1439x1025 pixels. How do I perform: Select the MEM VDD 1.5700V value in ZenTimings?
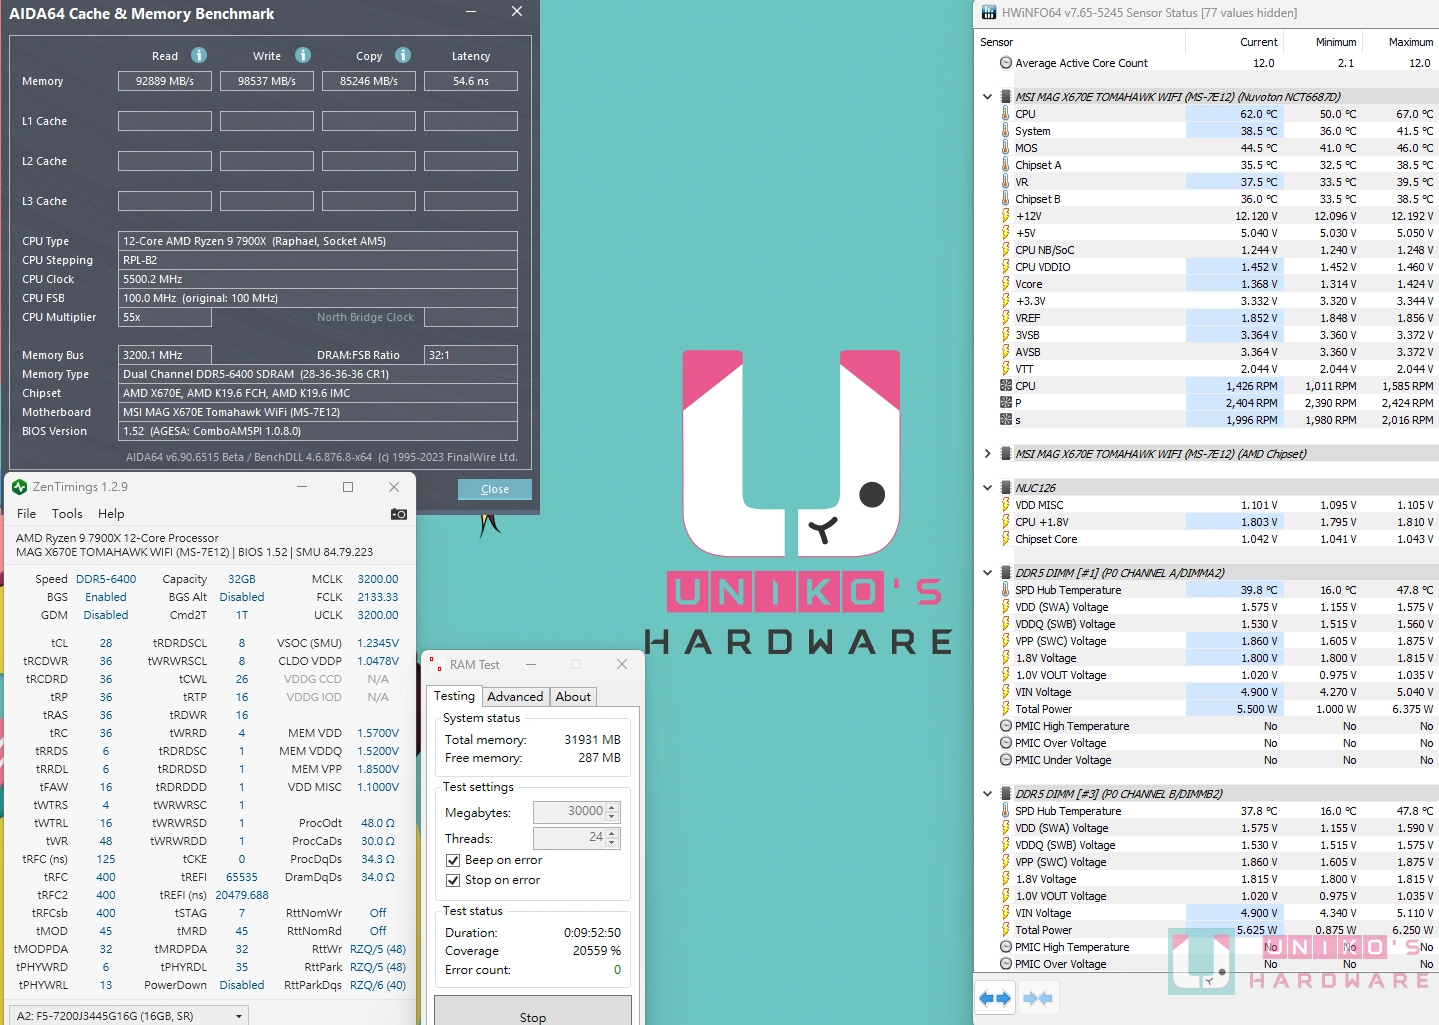click(378, 733)
